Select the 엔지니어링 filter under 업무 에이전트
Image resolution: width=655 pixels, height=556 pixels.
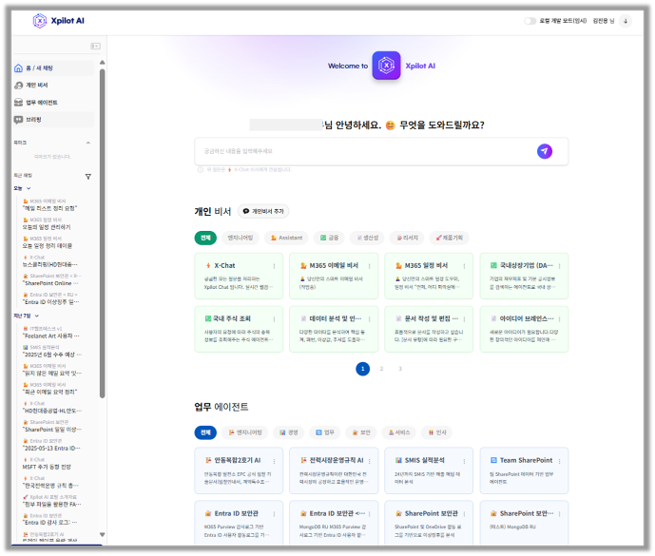(245, 432)
